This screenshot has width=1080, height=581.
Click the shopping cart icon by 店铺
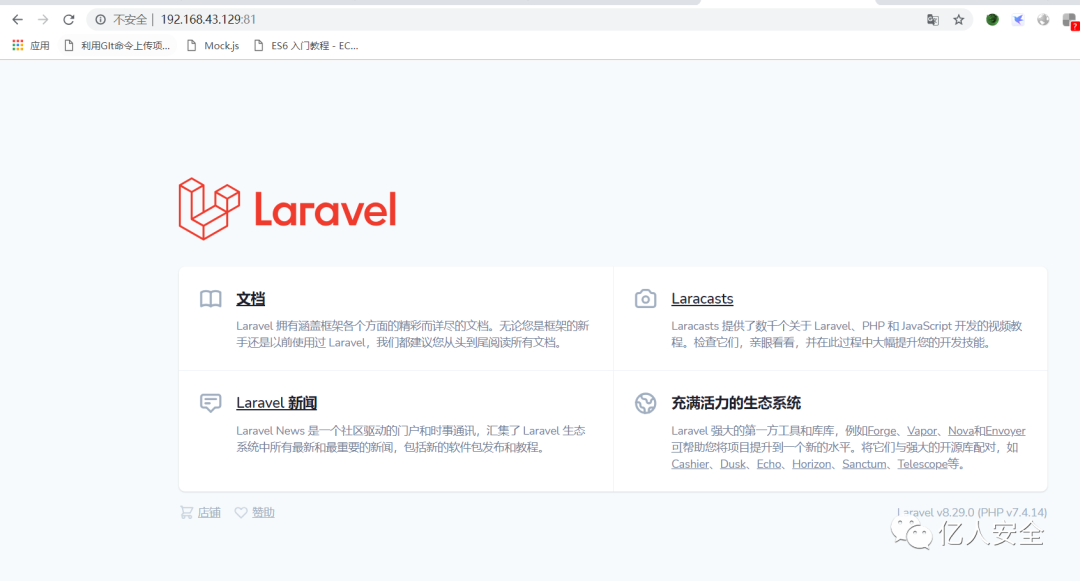click(x=186, y=512)
